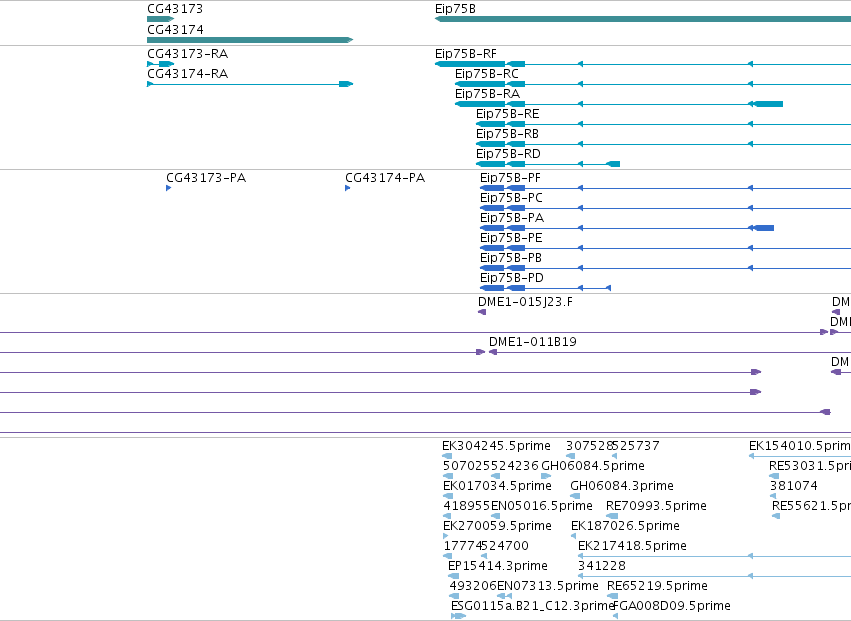
Task: Click the EK270059.5prime EST label
Action: [497, 527]
